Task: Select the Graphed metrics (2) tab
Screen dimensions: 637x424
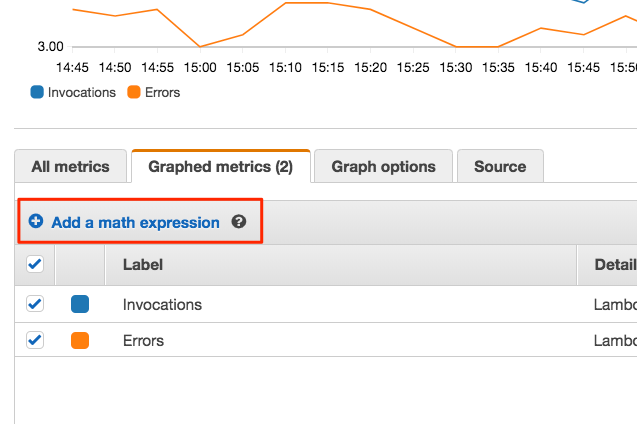Action: [220, 167]
